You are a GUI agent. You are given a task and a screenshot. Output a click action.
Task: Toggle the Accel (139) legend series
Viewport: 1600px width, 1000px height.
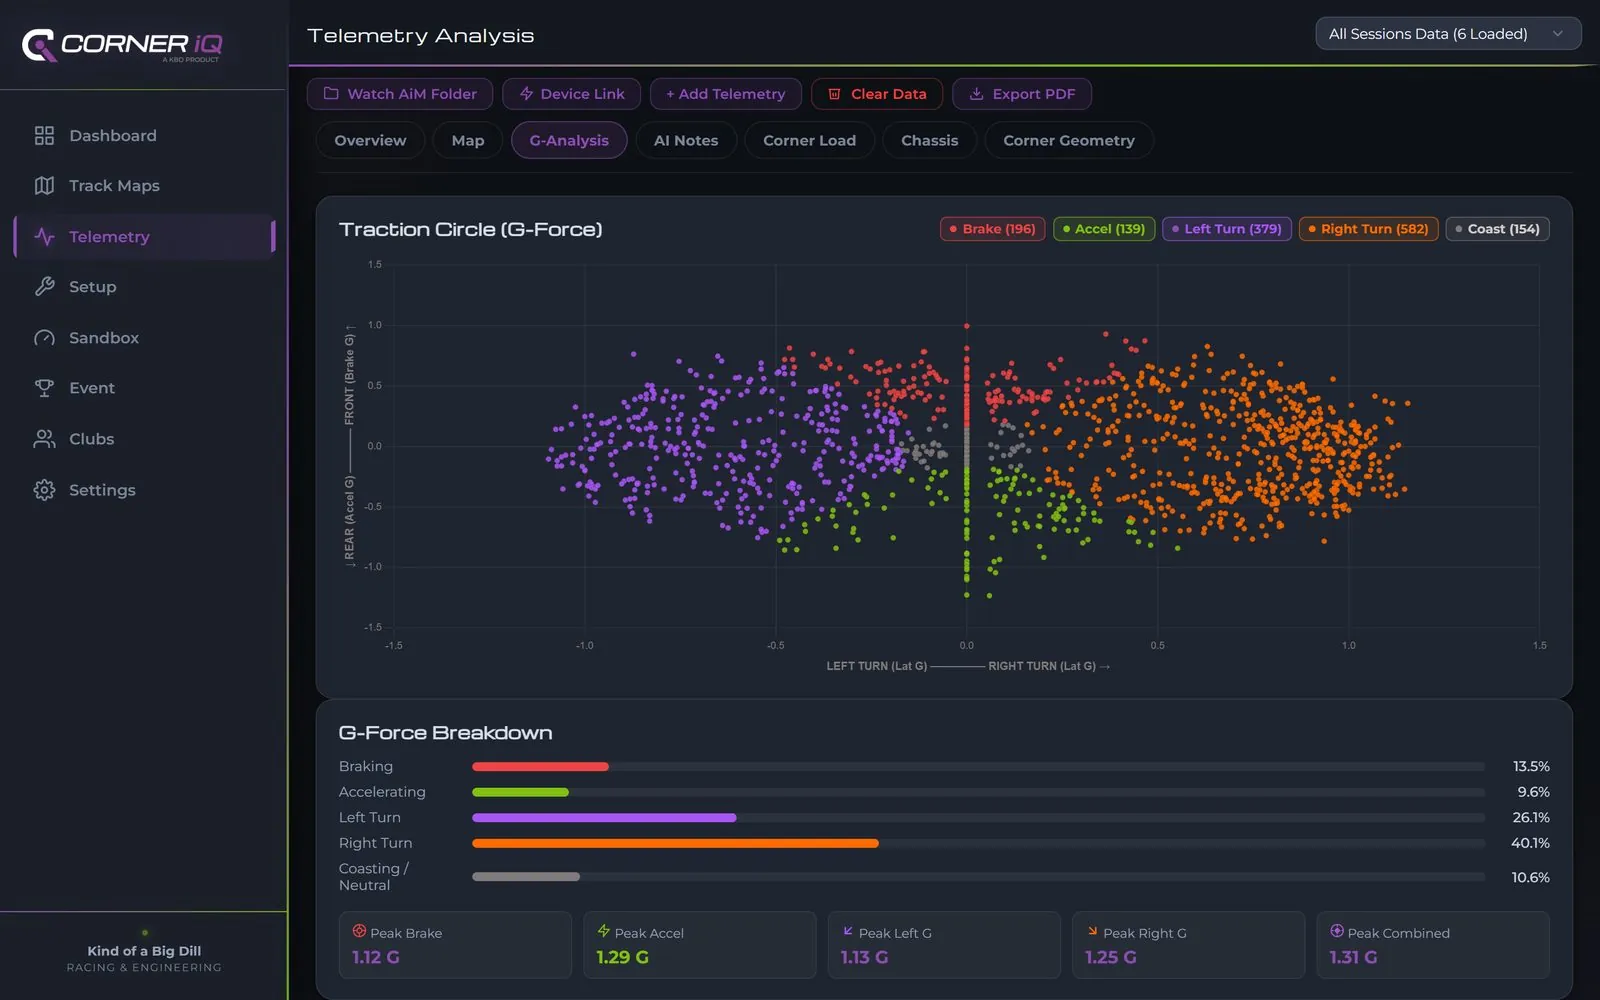point(1104,229)
